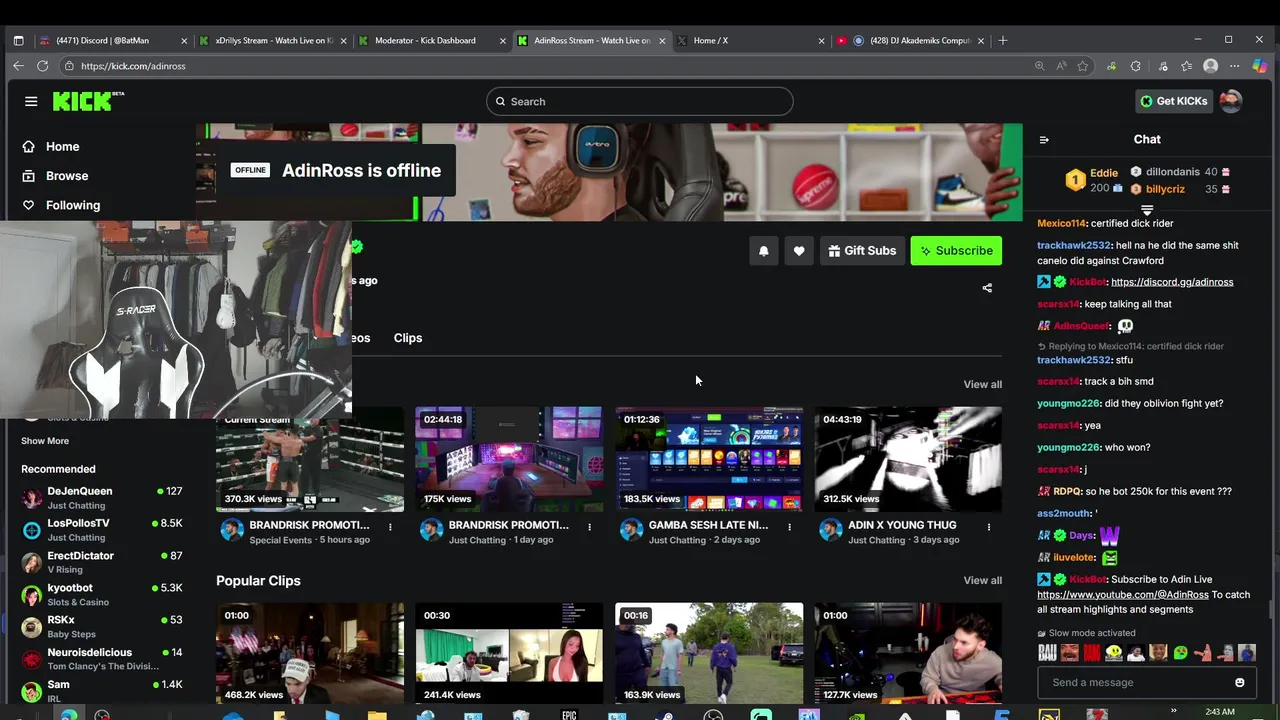Click the top gifter Eddie
The image size is (1280, 720).
pyautogui.click(x=1094, y=180)
